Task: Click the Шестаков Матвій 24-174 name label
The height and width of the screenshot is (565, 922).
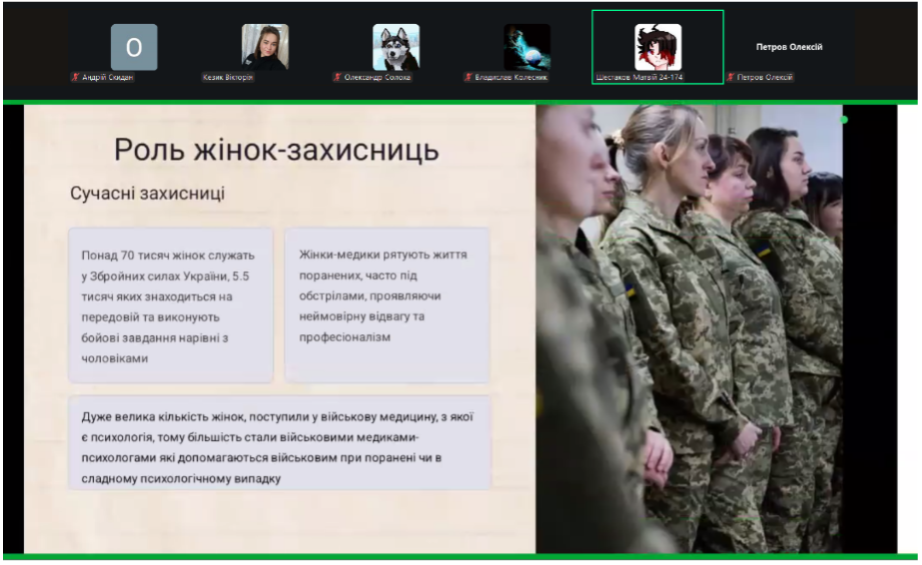Action: (x=640, y=77)
